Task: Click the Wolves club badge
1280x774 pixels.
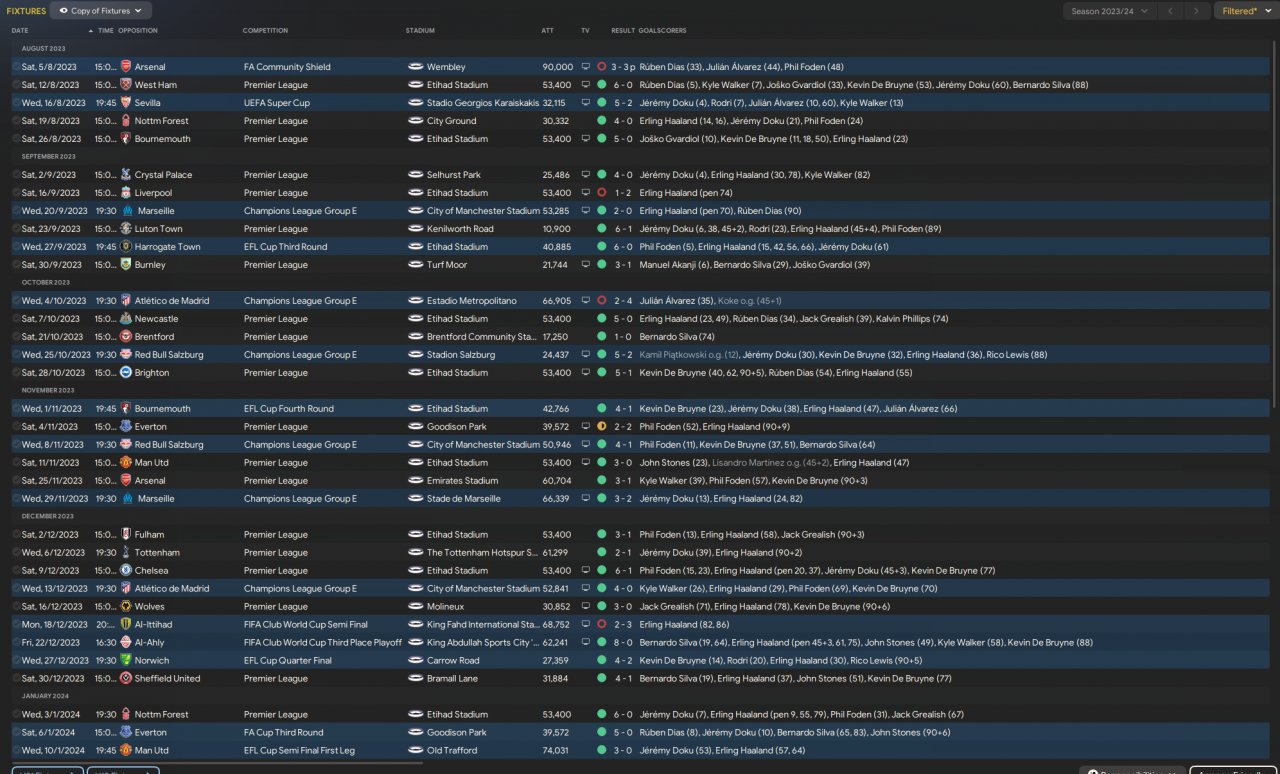Action: click(126, 607)
